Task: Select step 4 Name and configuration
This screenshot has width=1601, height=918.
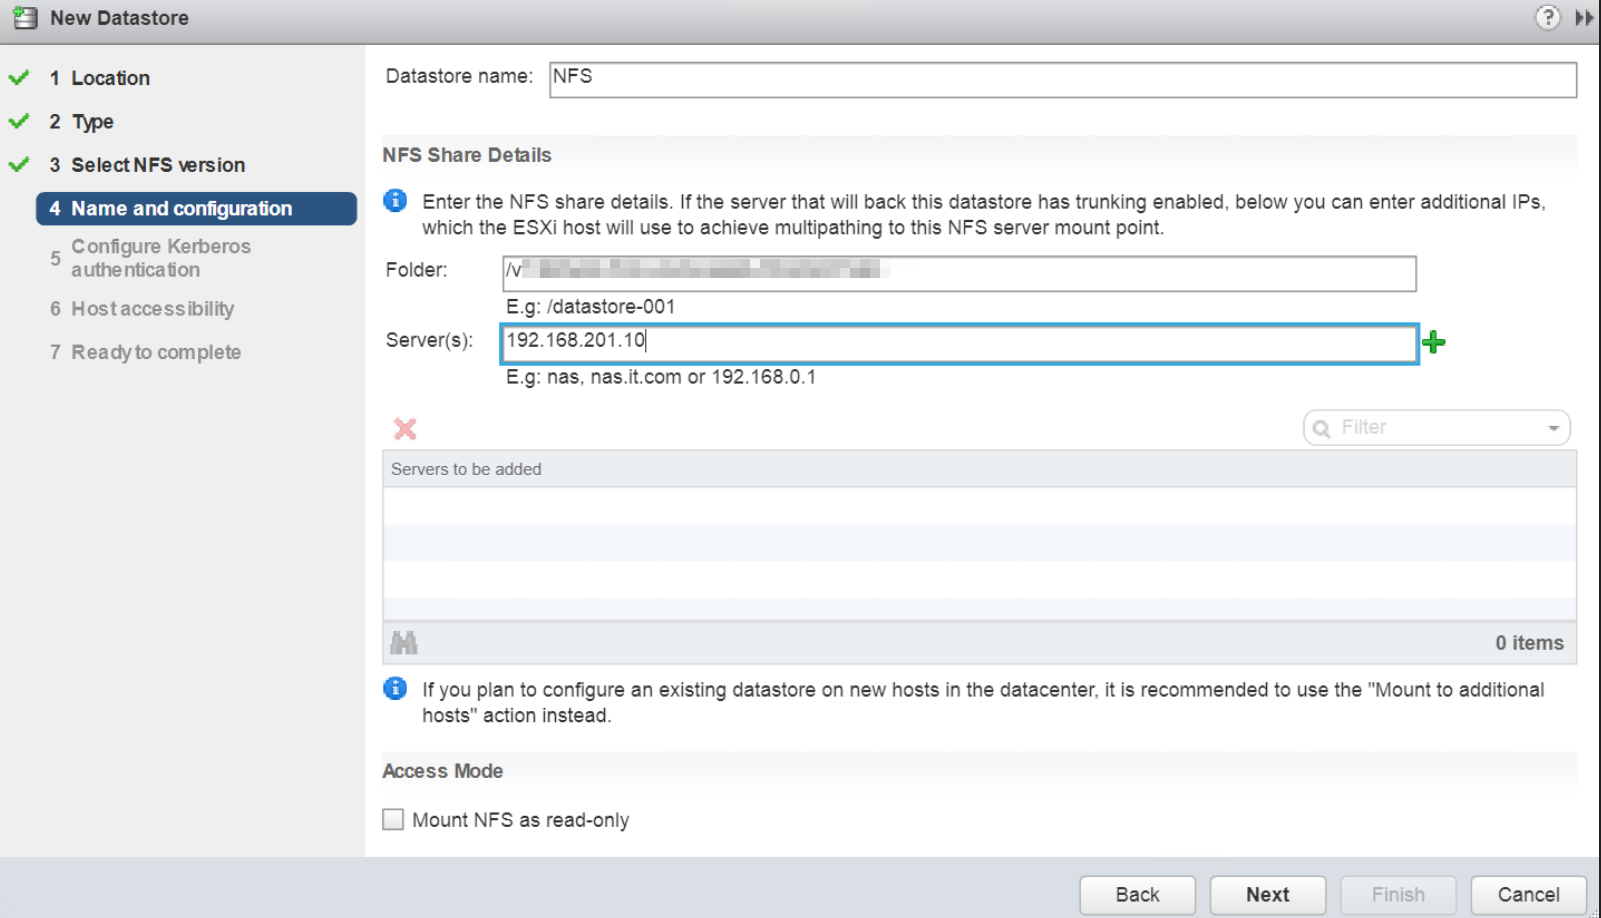Action: [x=196, y=209]
